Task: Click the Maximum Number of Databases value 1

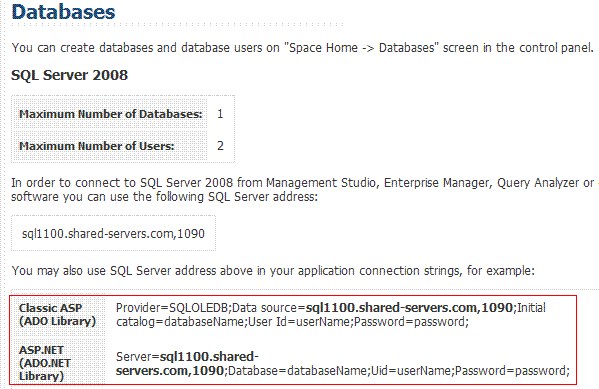Action: (220, 114)
